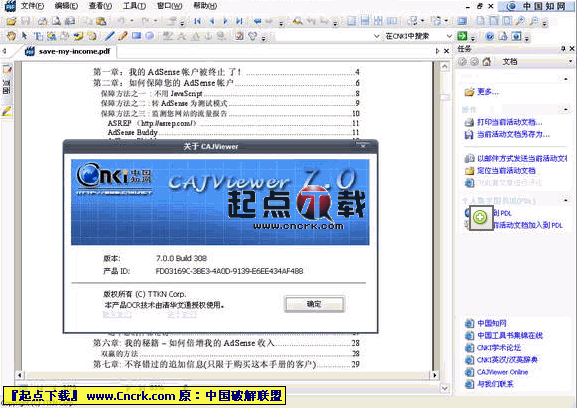Go to the previous page

212,21
